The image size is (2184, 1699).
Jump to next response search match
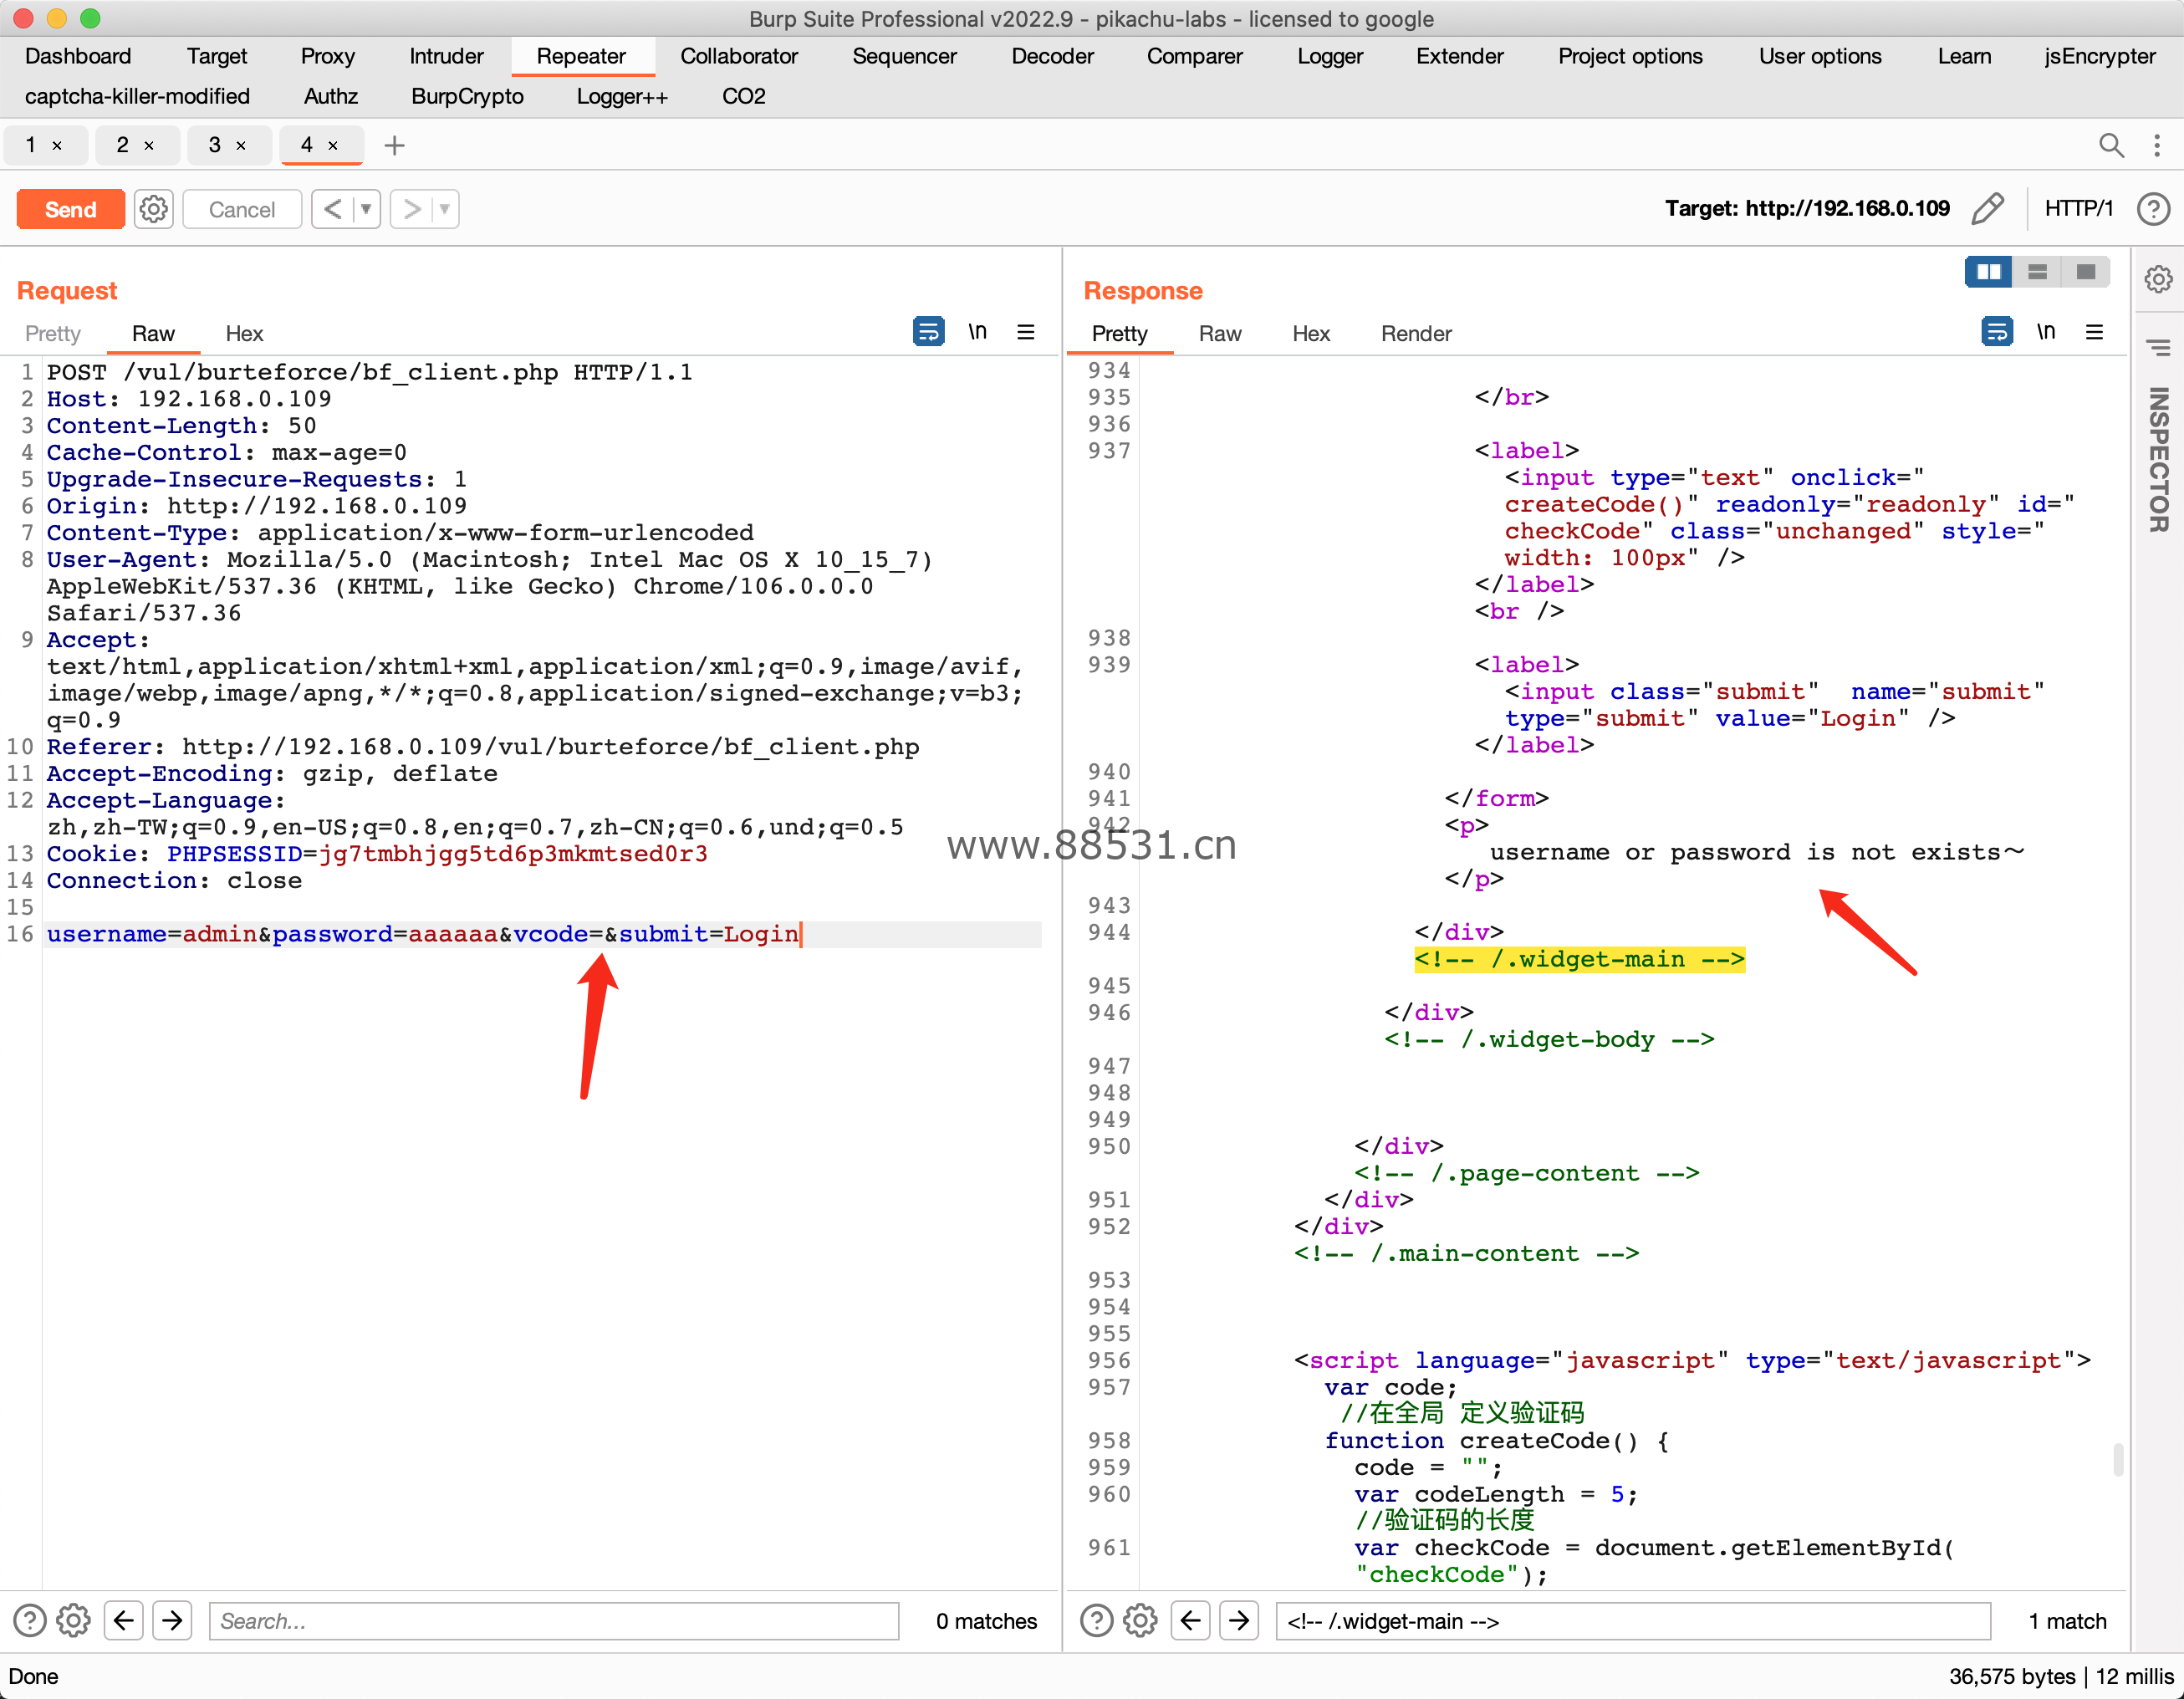pos(1239,1620)
